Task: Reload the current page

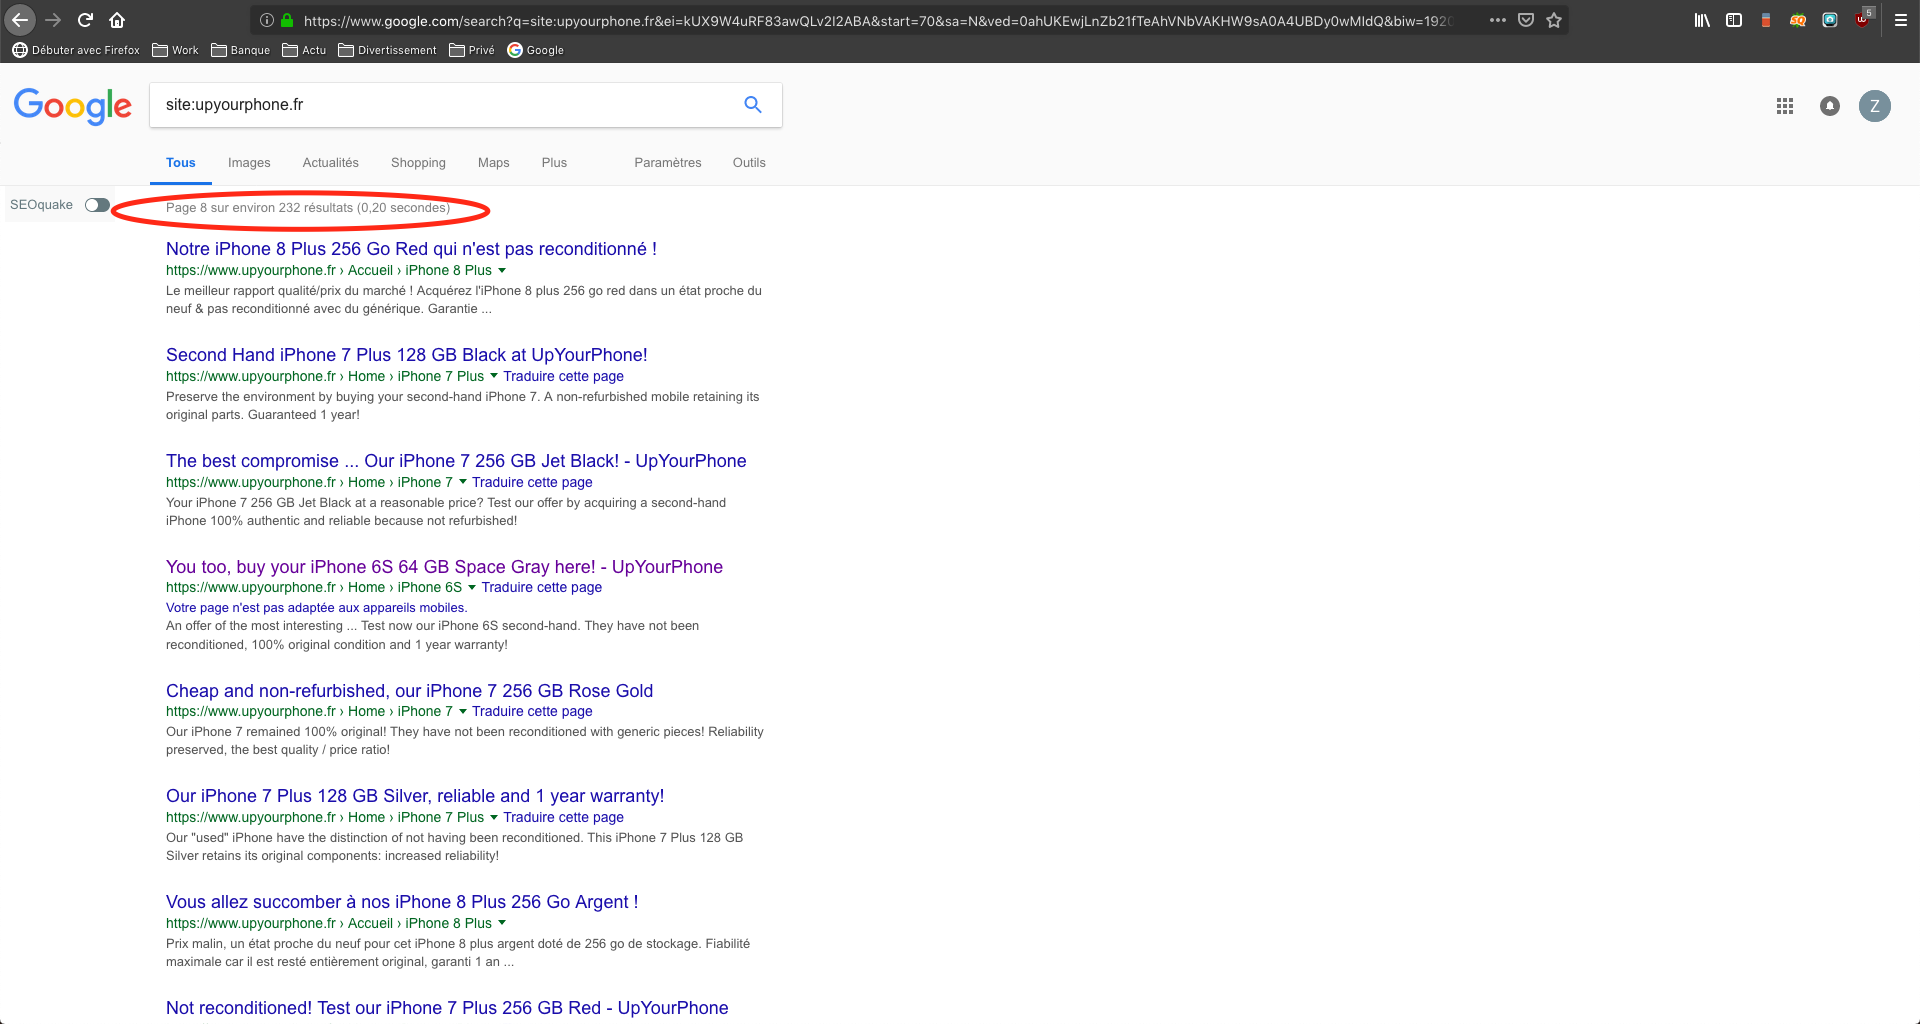Action: (85, 20)
